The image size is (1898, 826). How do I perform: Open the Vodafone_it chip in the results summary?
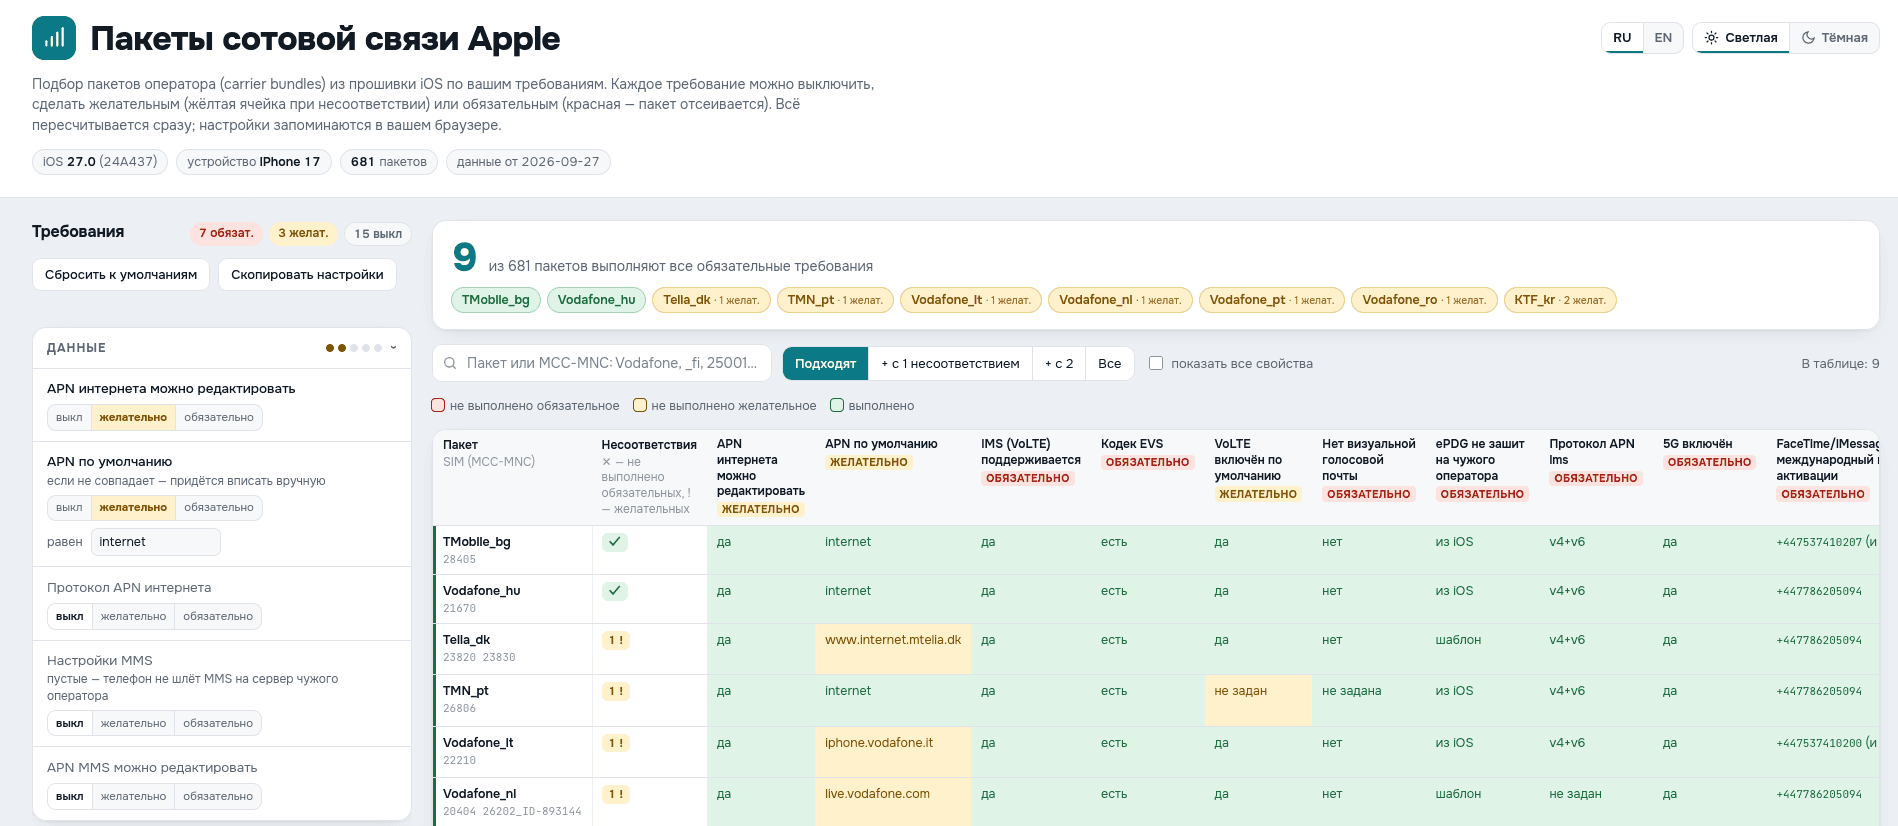971,300
